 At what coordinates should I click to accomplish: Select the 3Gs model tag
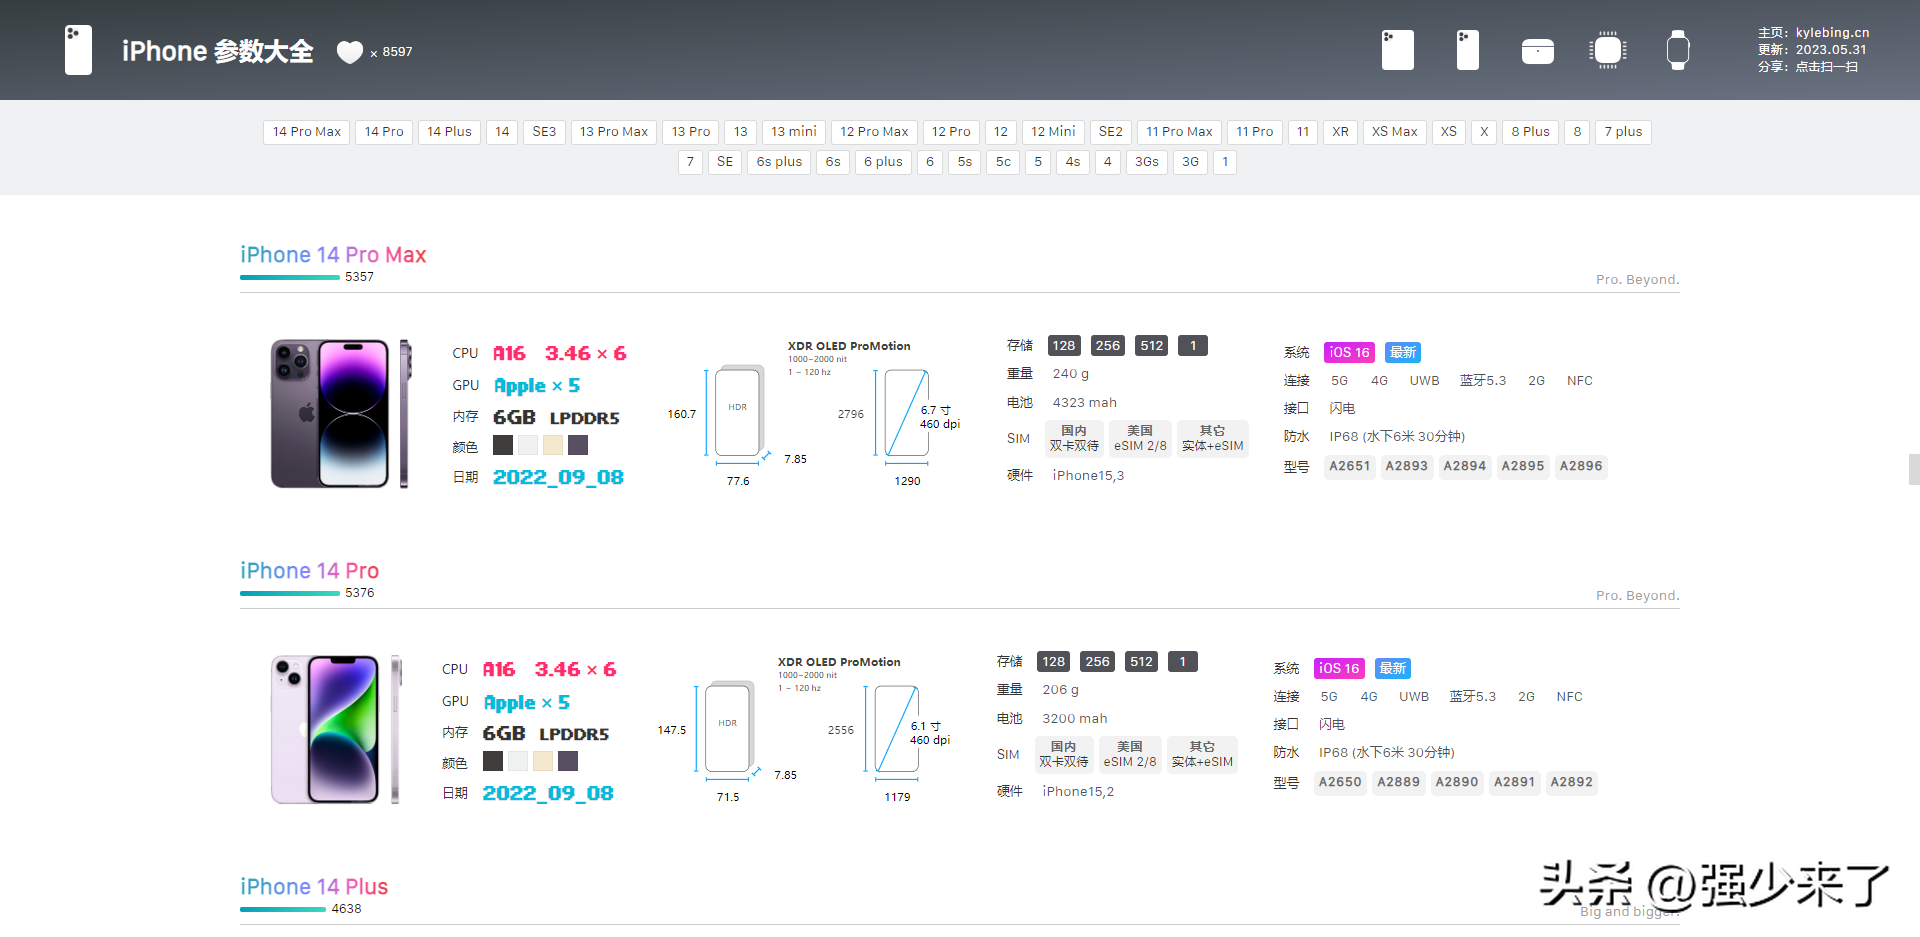click(1146, 162)
